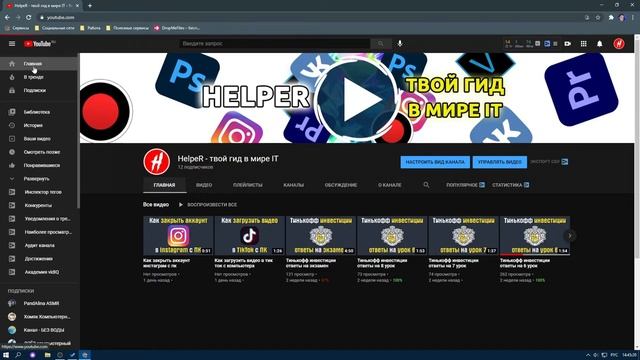Open the Create video camera icon
This screenshot has height=360, width=640.
coord(568,44)
